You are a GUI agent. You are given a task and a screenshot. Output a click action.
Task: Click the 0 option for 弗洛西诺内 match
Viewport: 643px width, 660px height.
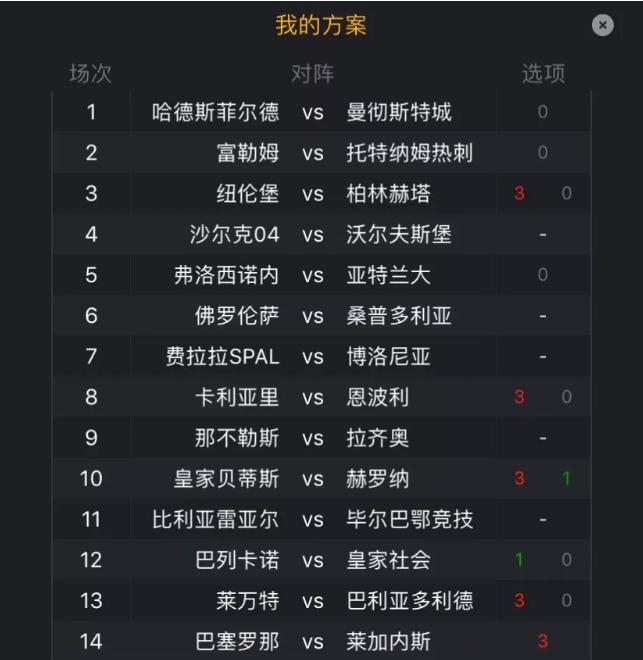(543, 274)
